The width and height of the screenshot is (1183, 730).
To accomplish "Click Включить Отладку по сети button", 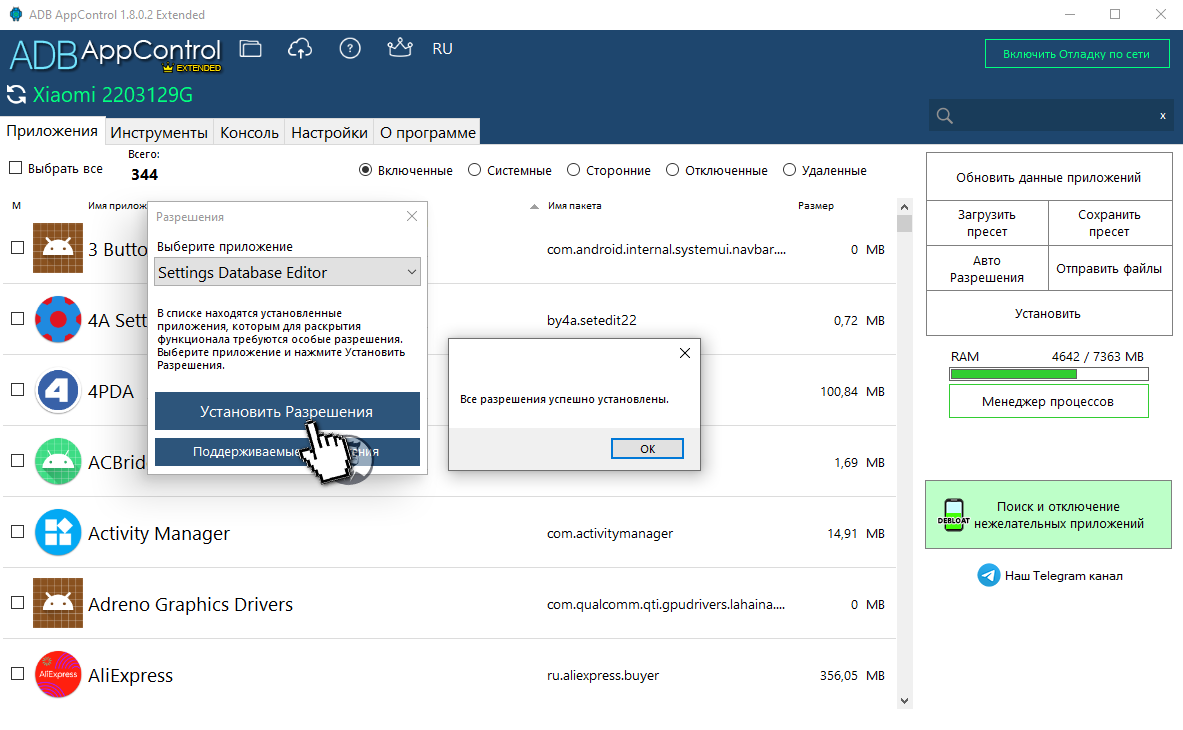I will pos(1077,54).
